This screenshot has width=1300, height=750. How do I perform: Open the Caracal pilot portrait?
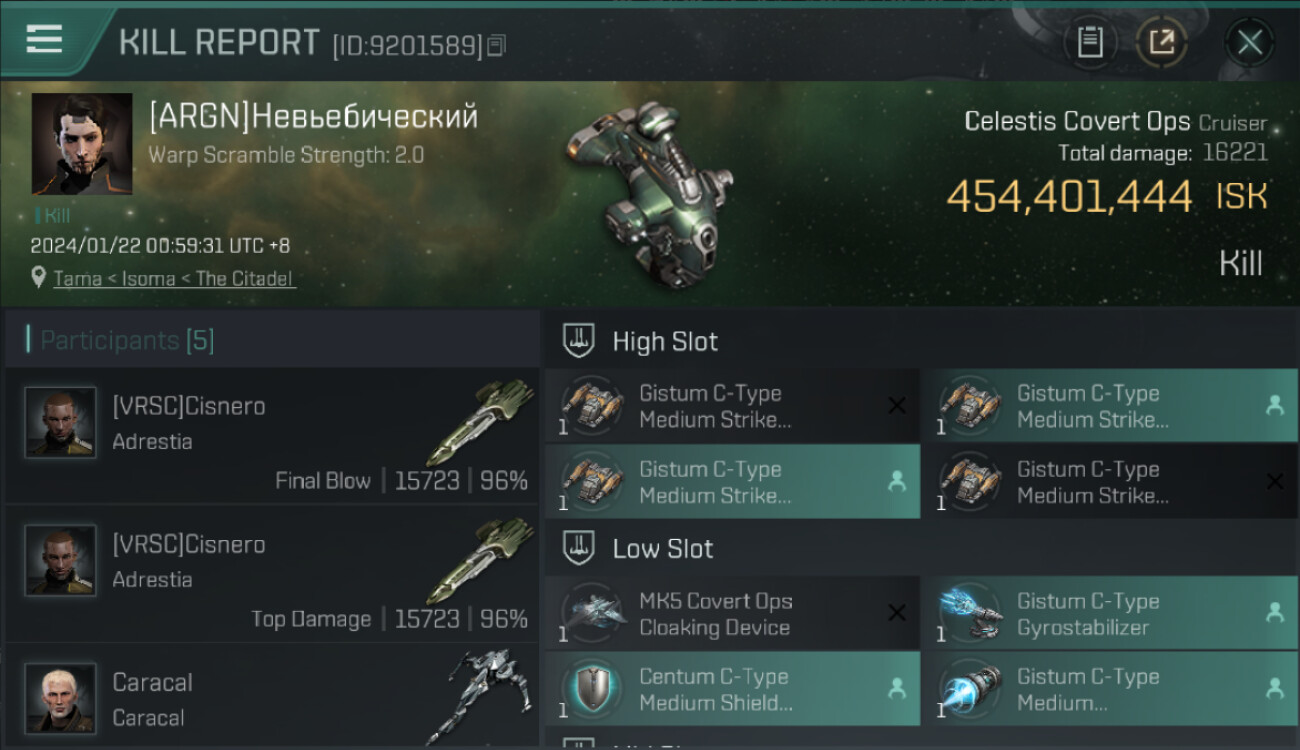coord(60,698)
